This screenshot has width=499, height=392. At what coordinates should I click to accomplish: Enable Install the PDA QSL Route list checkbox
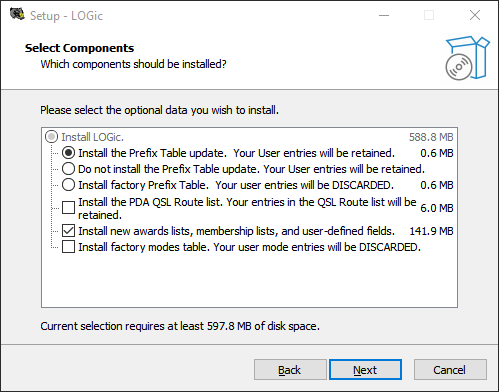(68, 208)
